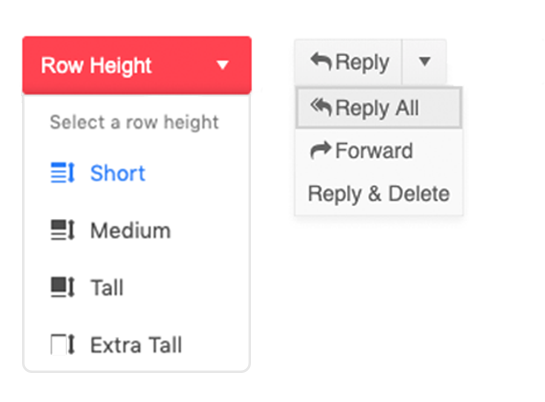Click the Medium row height icon
Screen dimensions: 545x402
[x=63, y=230]
